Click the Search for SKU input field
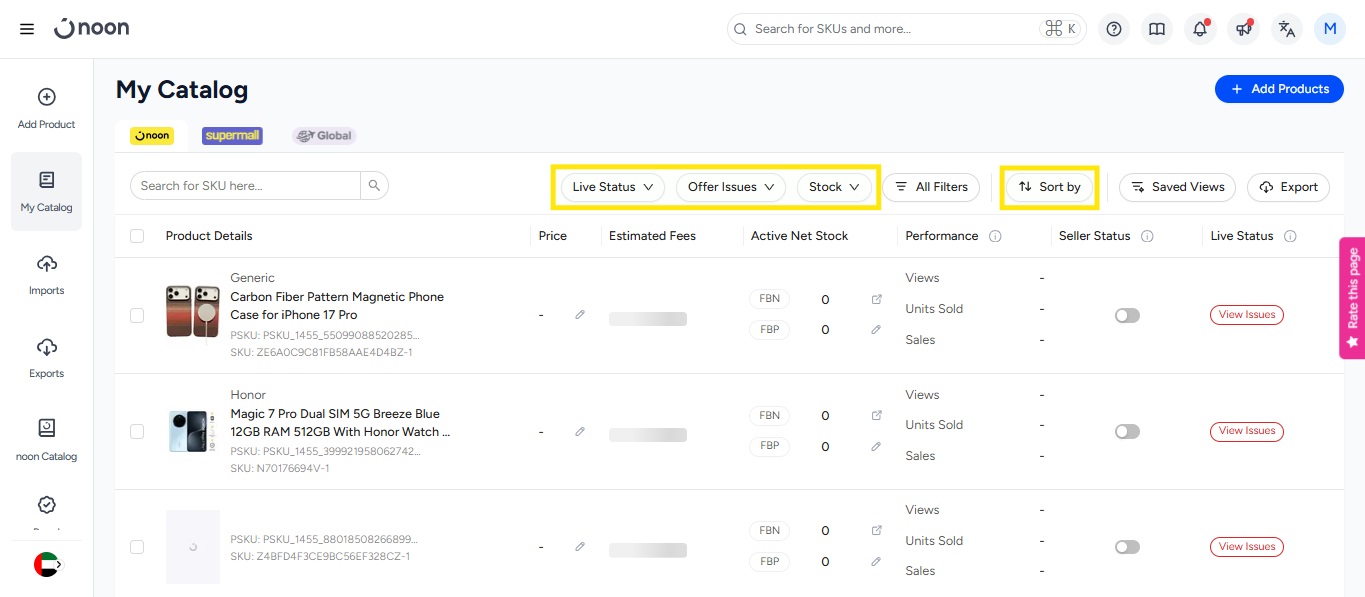This screenshot has height=597, width=1365. [x=246, y=186]
